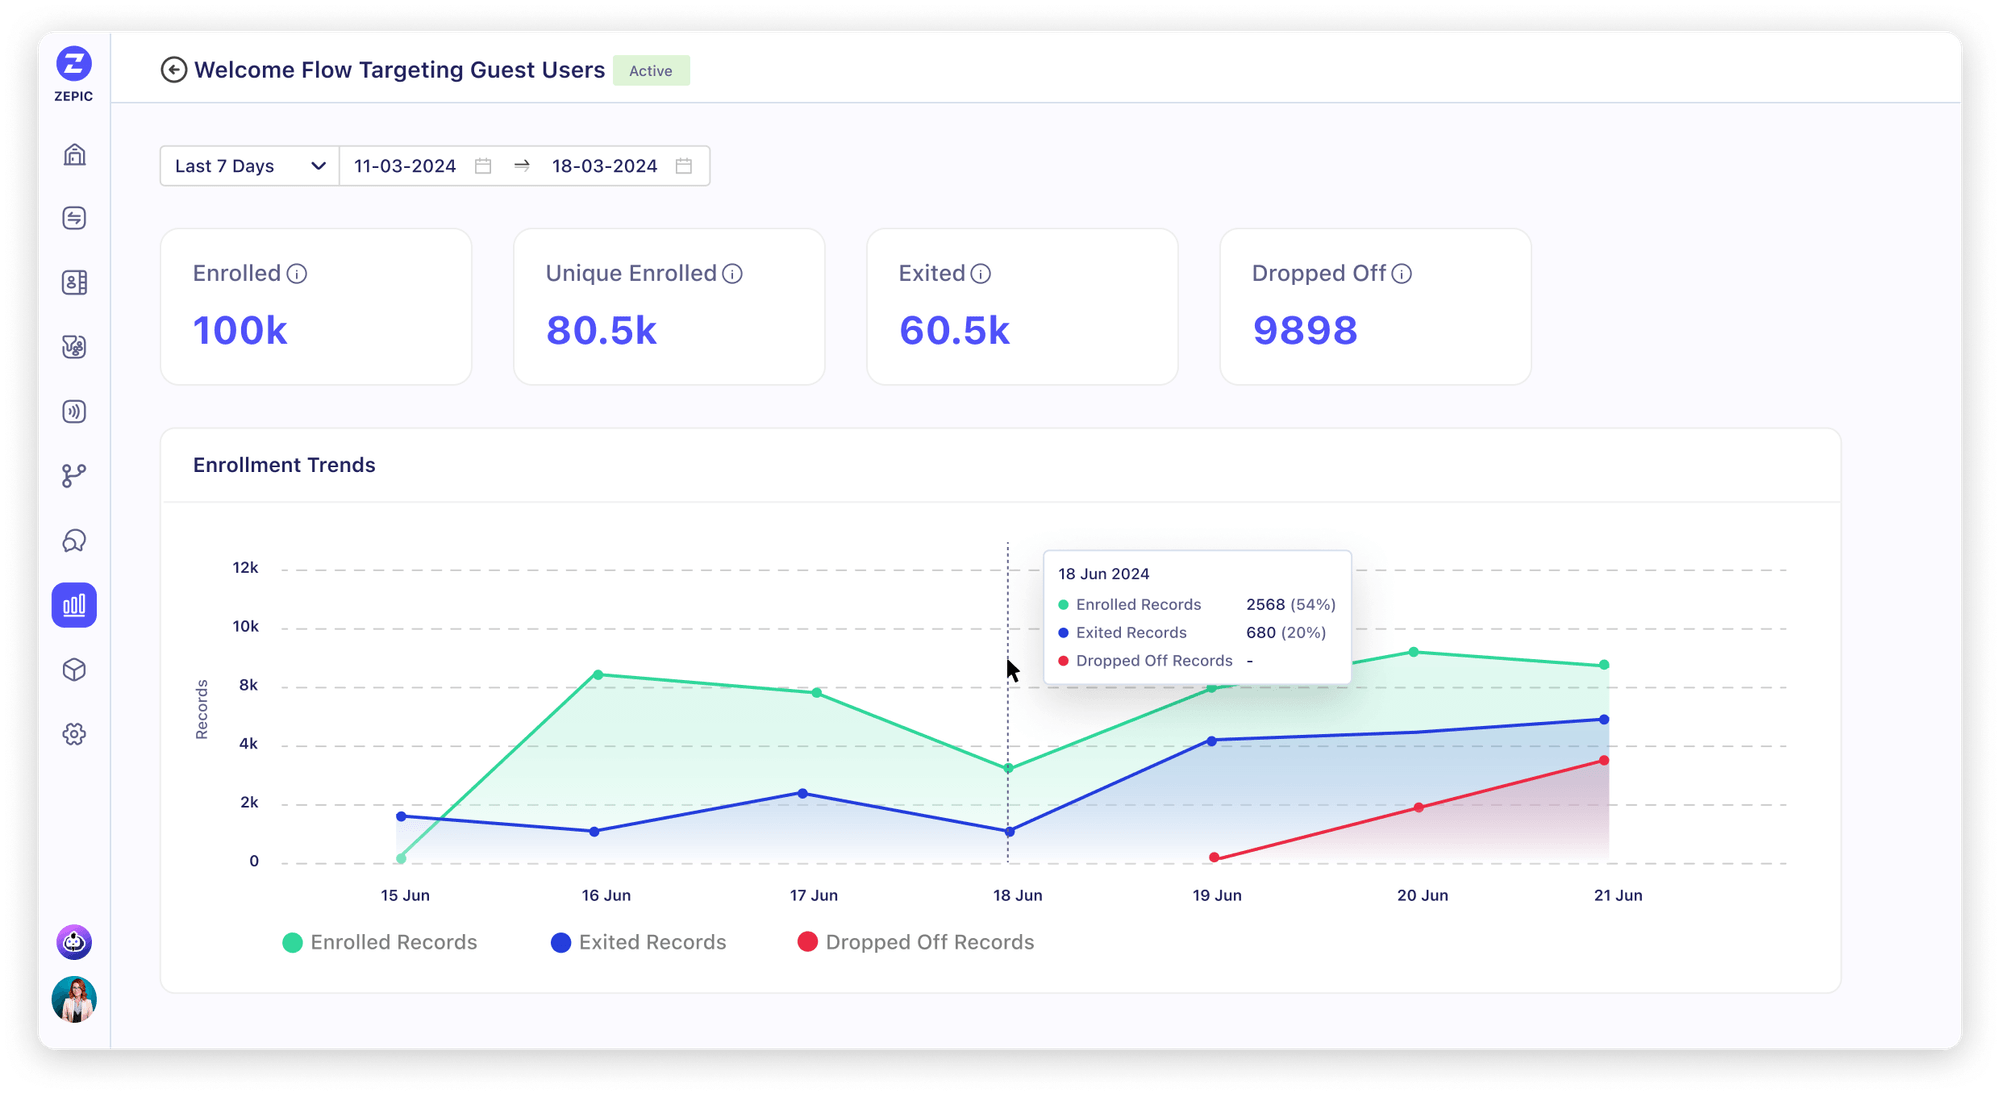Image resolution: width=2000 pixels, height=1094 pixels.
Task: Select the Home icon in the sidebar
Action: 73,155
